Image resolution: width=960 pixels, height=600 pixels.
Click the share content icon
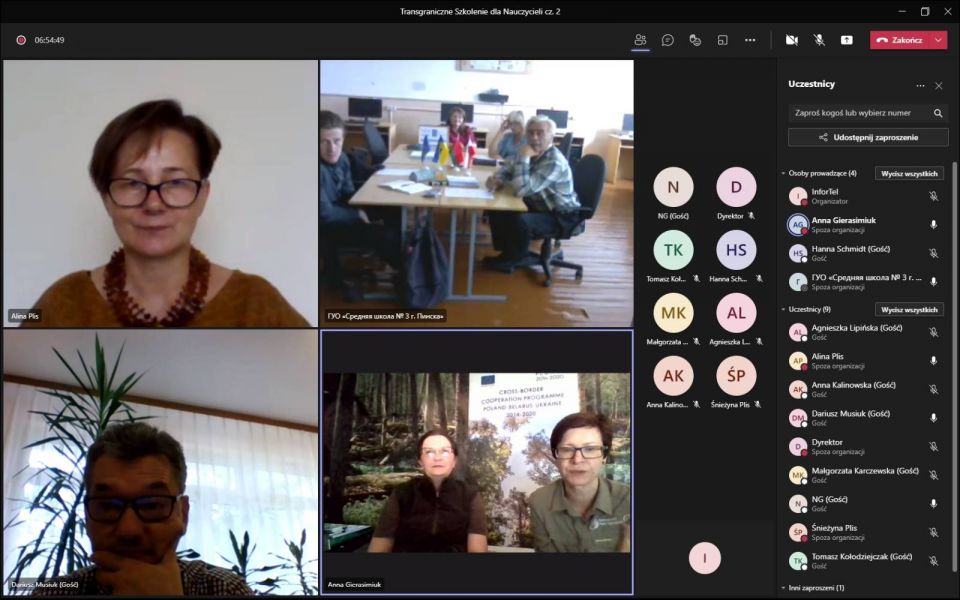pyautogui.click(x=847, y=40)
